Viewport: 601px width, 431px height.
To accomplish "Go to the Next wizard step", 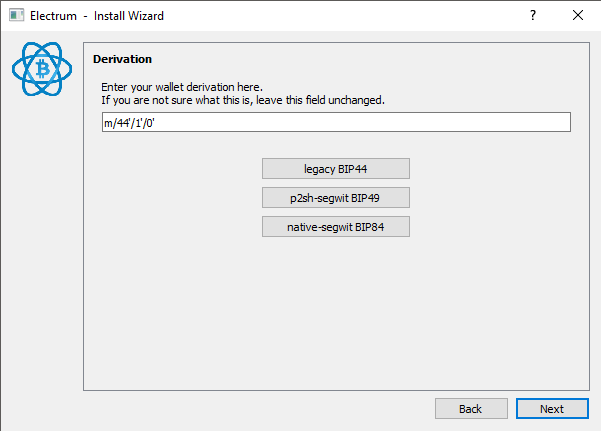I will click(552, 409).
